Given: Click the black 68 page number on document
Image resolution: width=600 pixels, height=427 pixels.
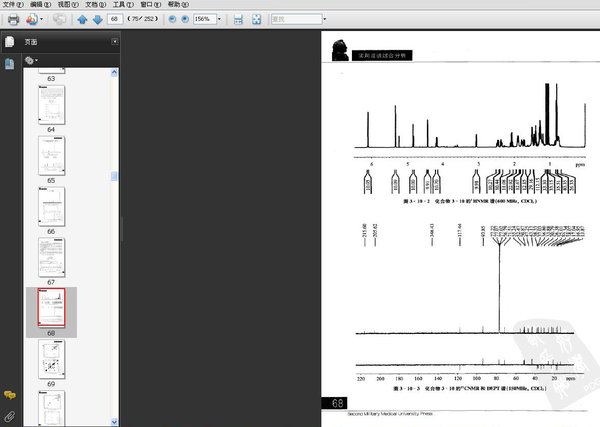Looking at the screenshot, I should point(334,403).
